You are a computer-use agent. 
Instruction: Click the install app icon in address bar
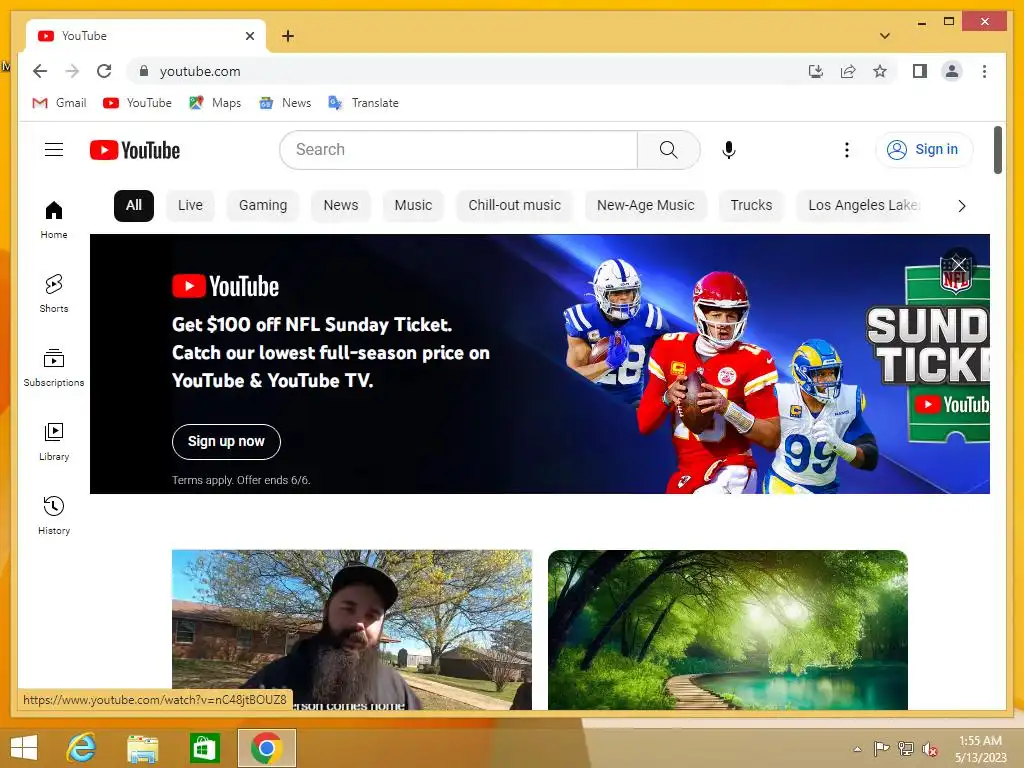[816, 71]
